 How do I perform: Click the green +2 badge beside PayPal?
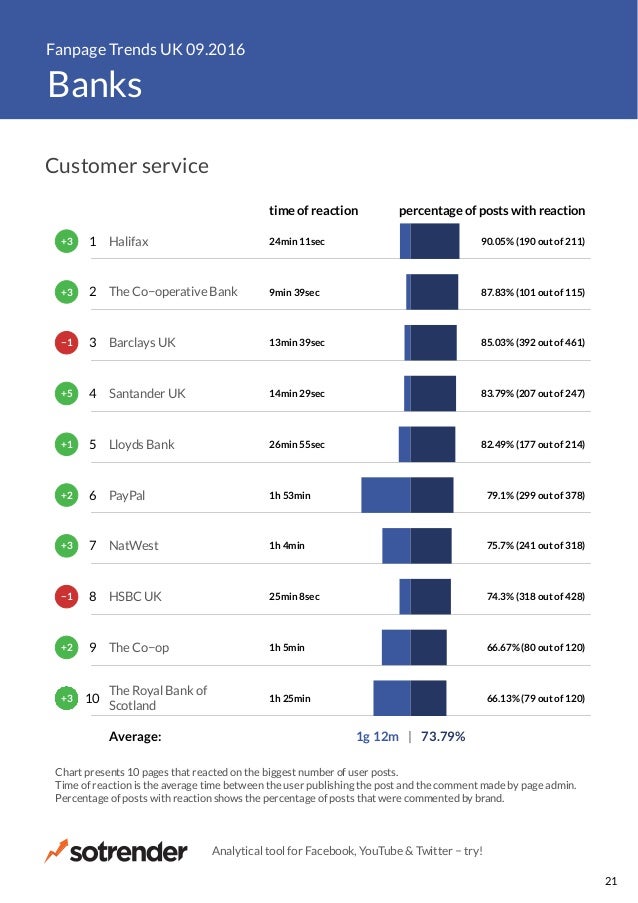[67, 495]
